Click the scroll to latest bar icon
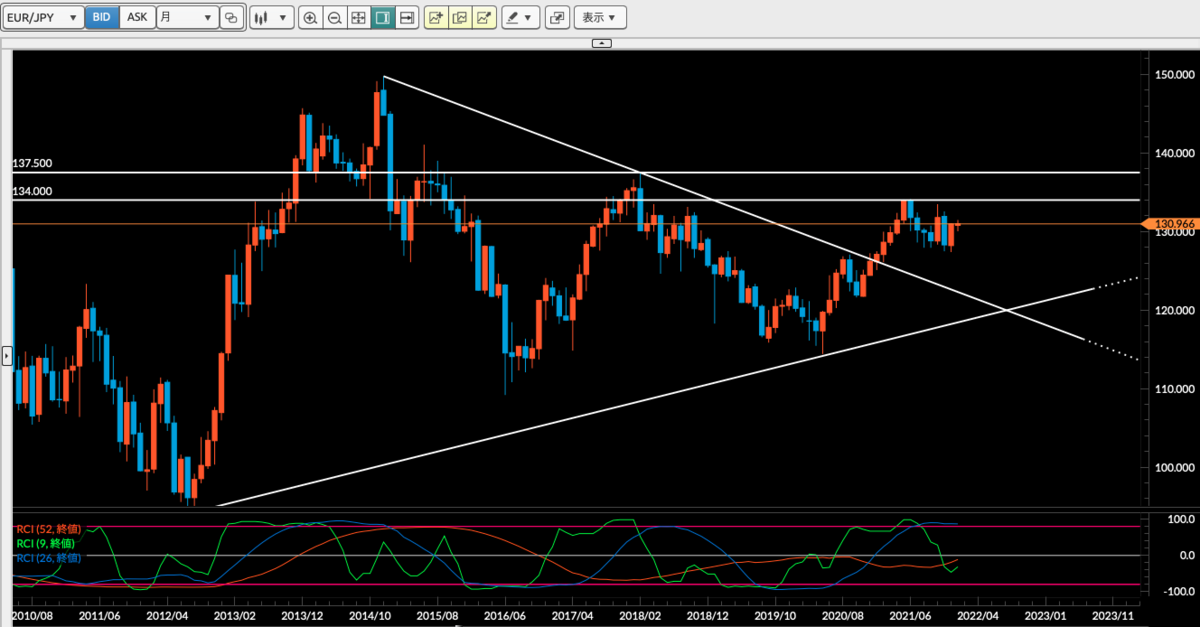This screenshot has width=1200, height=627. 406,17
